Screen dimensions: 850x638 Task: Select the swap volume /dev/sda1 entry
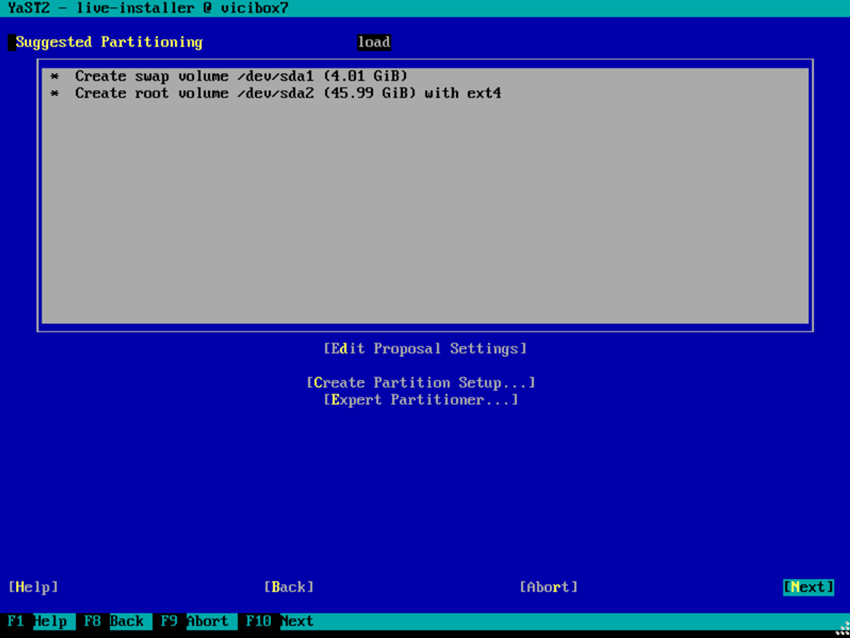pyautogui.click(x=240, y=75)
